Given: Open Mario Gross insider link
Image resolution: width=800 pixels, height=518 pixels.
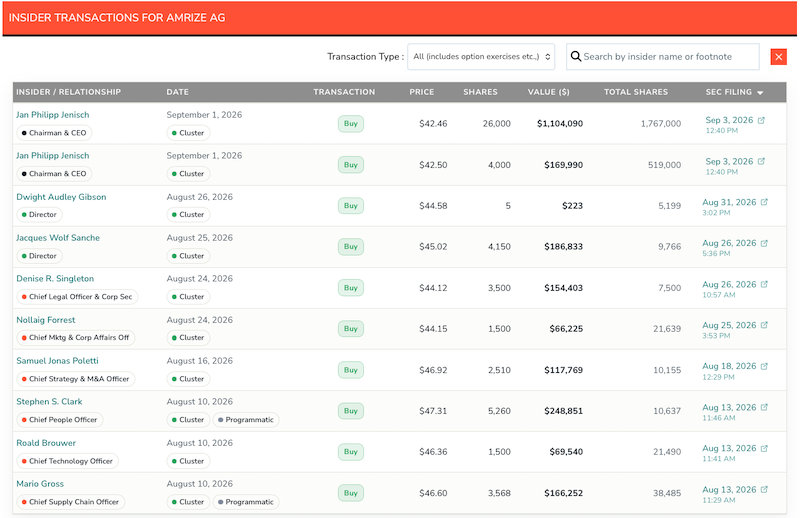Looking at the screenshot, I should click(40, 484).
